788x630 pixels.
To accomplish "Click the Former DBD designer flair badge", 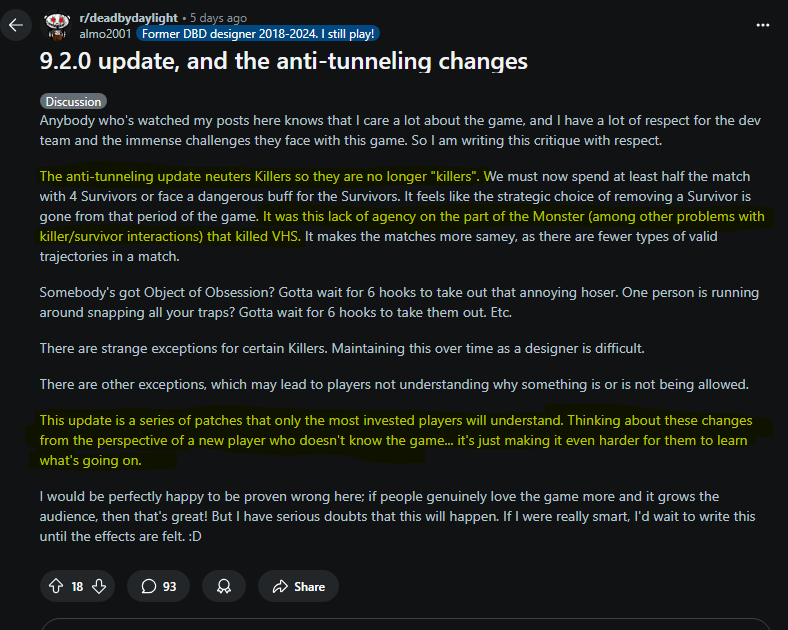I will pos(258,34).
